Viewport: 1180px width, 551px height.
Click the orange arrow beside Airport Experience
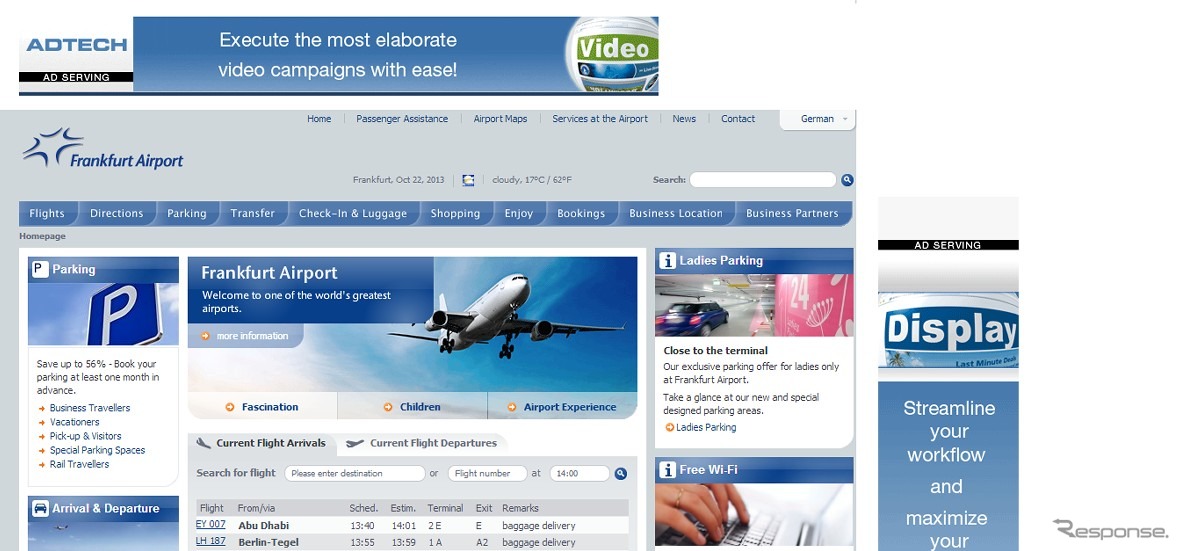512,407
